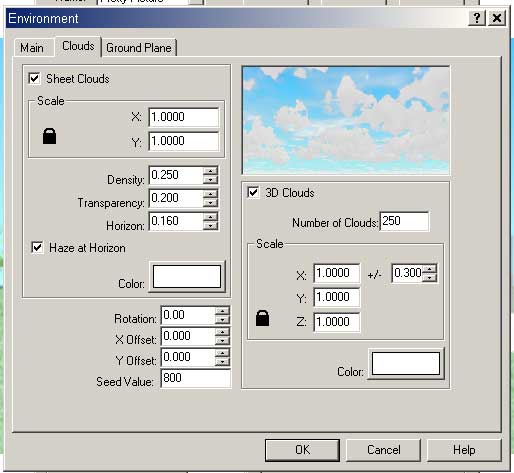Screen dimensions: 514x473
Task: Toggle the 3D Clouds checkbox
Action: [253, 192]
